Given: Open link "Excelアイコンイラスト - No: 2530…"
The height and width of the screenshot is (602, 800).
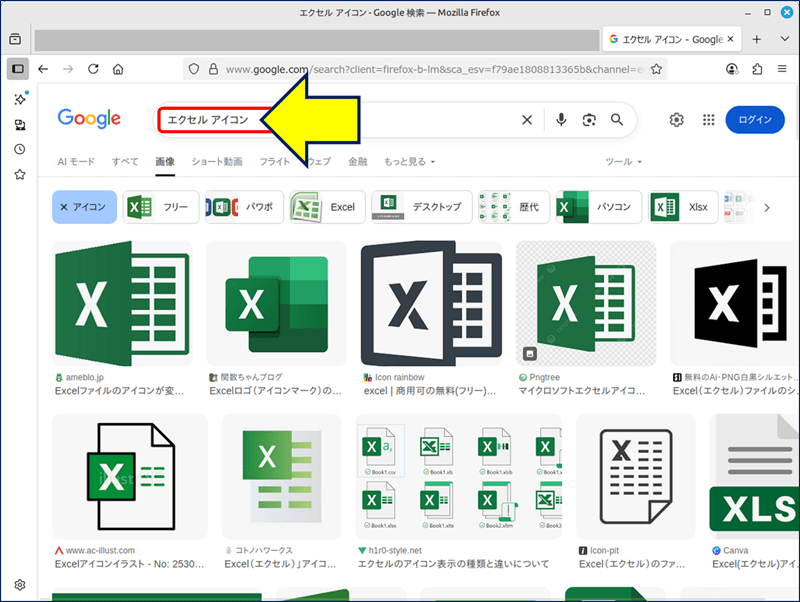Looking at the screenshot, I should click(x=130, y=564).
